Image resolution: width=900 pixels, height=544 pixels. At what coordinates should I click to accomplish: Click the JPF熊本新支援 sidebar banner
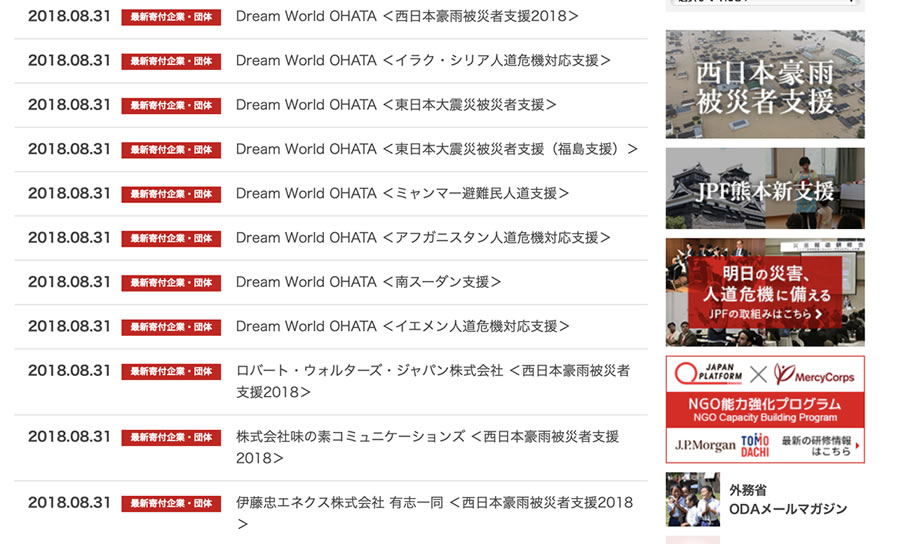tap(765, 188)
